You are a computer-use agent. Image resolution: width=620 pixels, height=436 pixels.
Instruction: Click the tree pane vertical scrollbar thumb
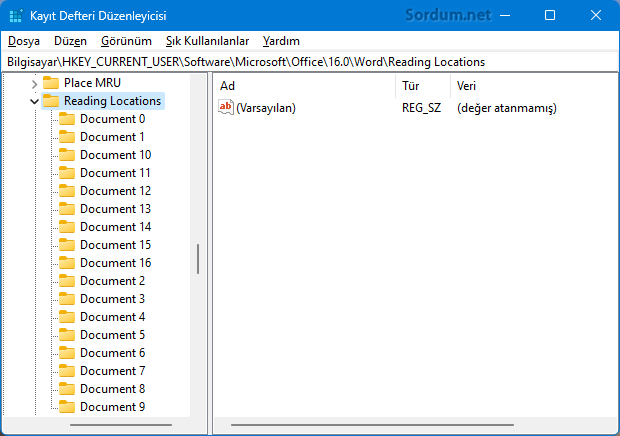198,259
